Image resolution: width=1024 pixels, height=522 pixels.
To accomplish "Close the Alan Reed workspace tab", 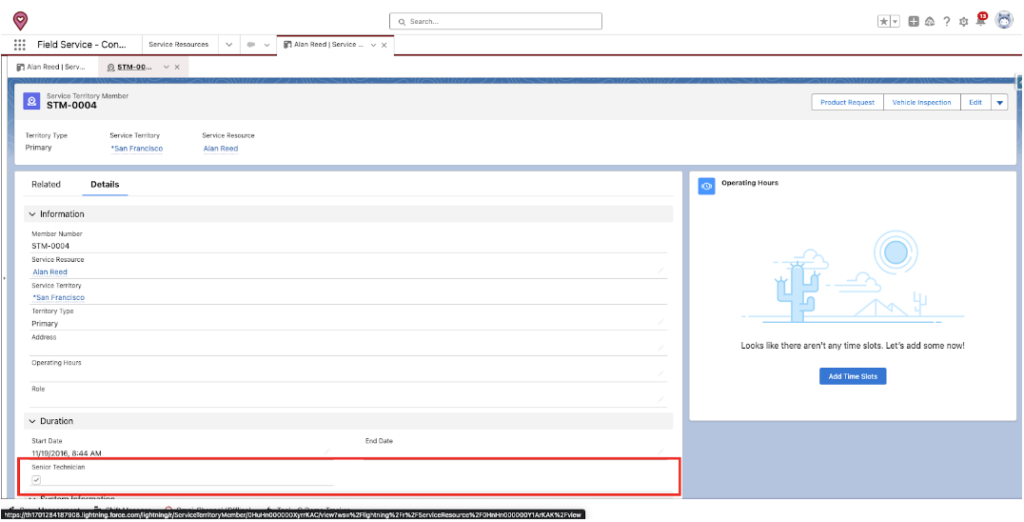I will click(384, 45).
